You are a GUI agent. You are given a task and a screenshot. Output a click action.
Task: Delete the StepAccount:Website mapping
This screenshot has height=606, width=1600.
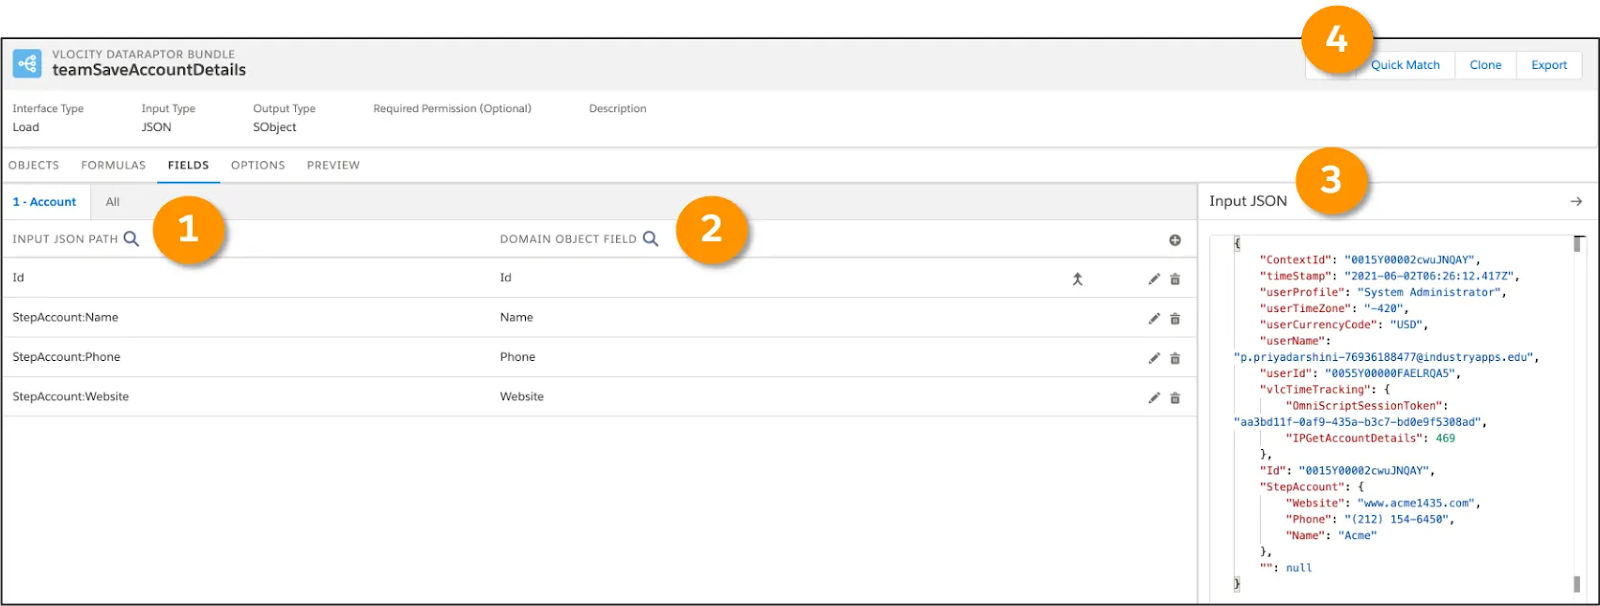click(x=1175, y=397)
